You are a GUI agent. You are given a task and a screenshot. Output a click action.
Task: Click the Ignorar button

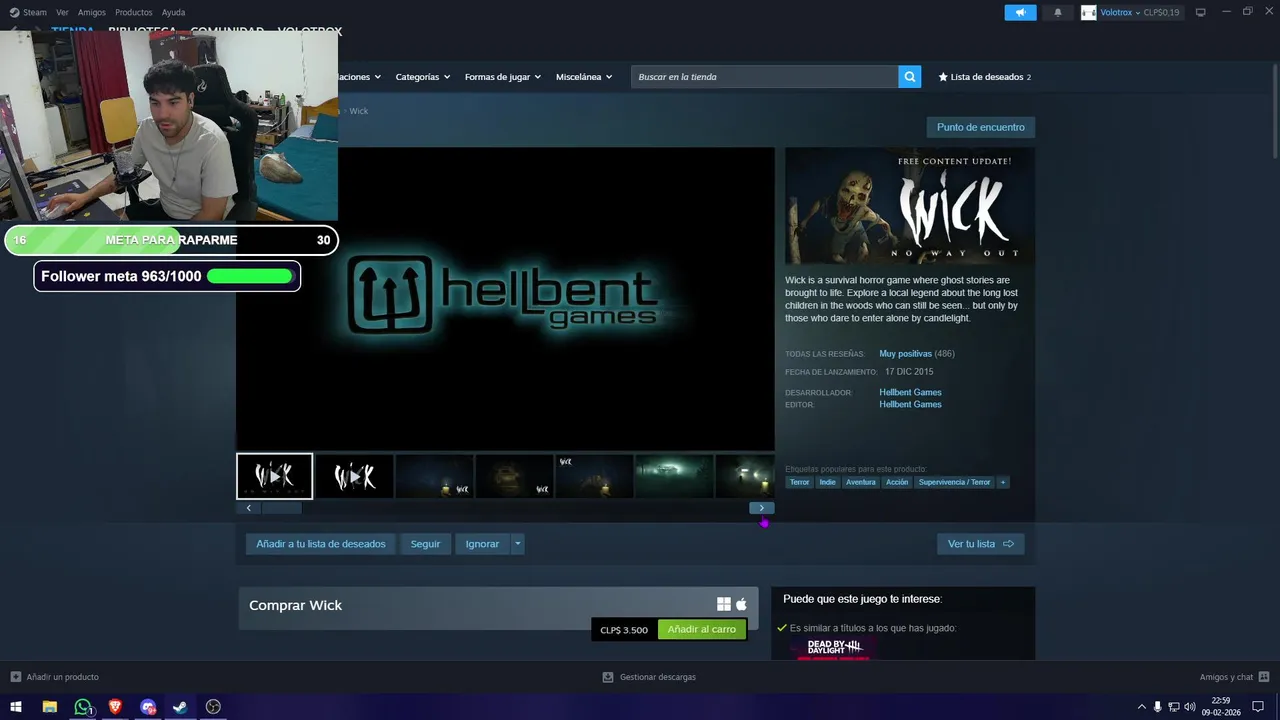click(x=482, y=544)
